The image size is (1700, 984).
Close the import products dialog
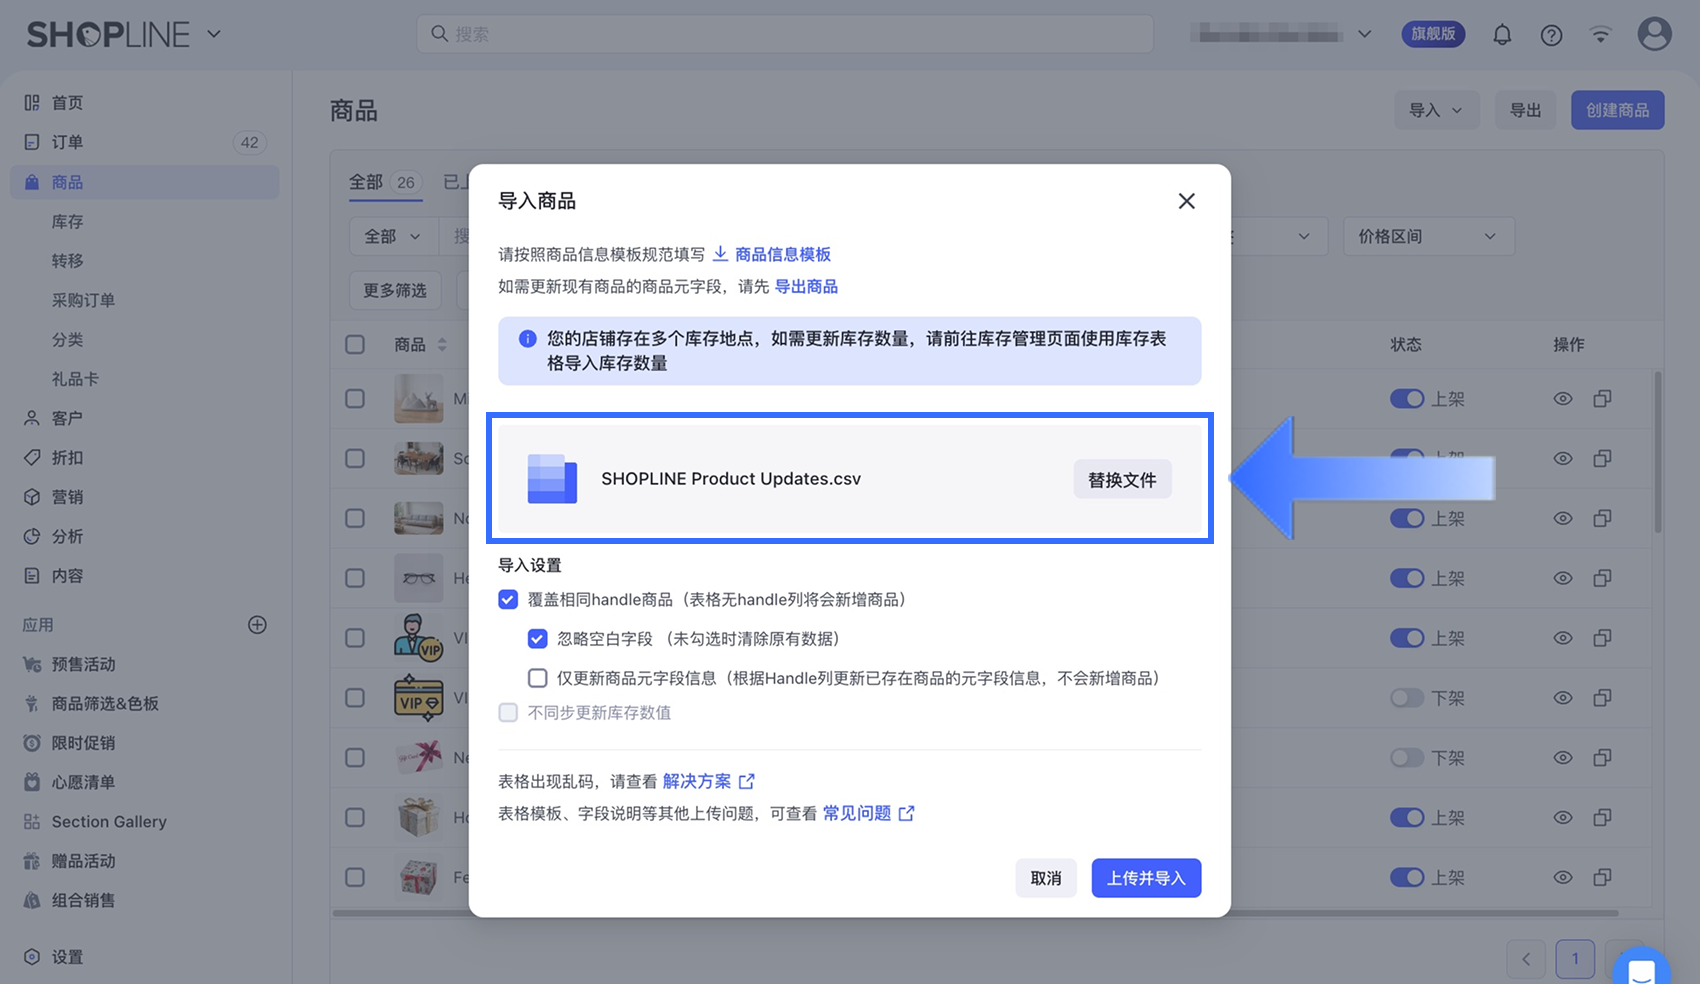[x=1186, y=201]
